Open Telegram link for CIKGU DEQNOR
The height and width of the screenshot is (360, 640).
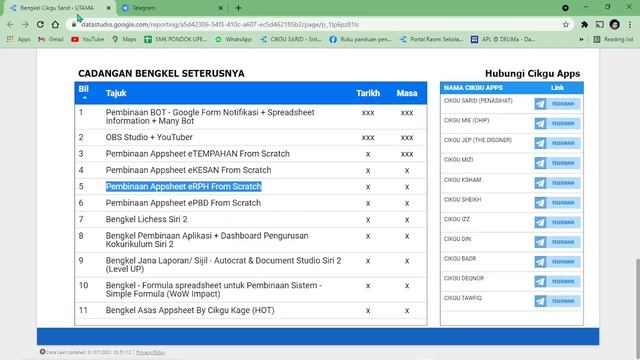tap(557, 282)
